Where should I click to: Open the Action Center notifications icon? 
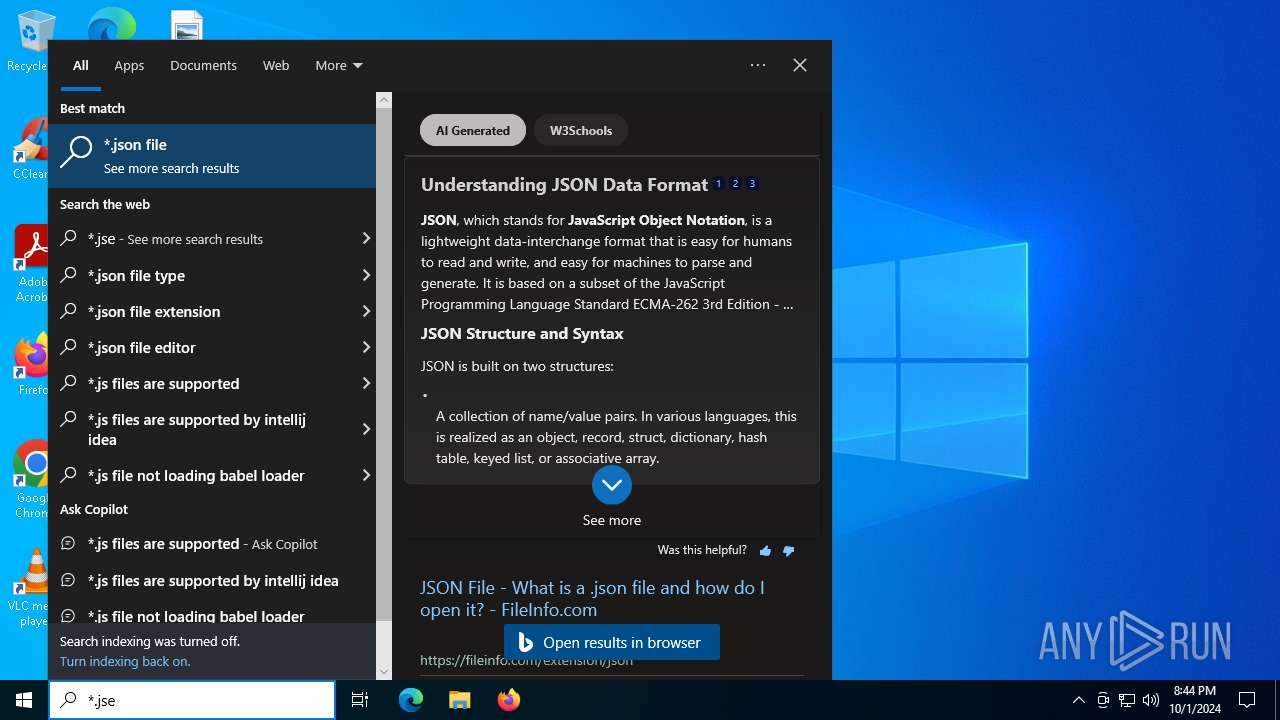click(1247, 700)
